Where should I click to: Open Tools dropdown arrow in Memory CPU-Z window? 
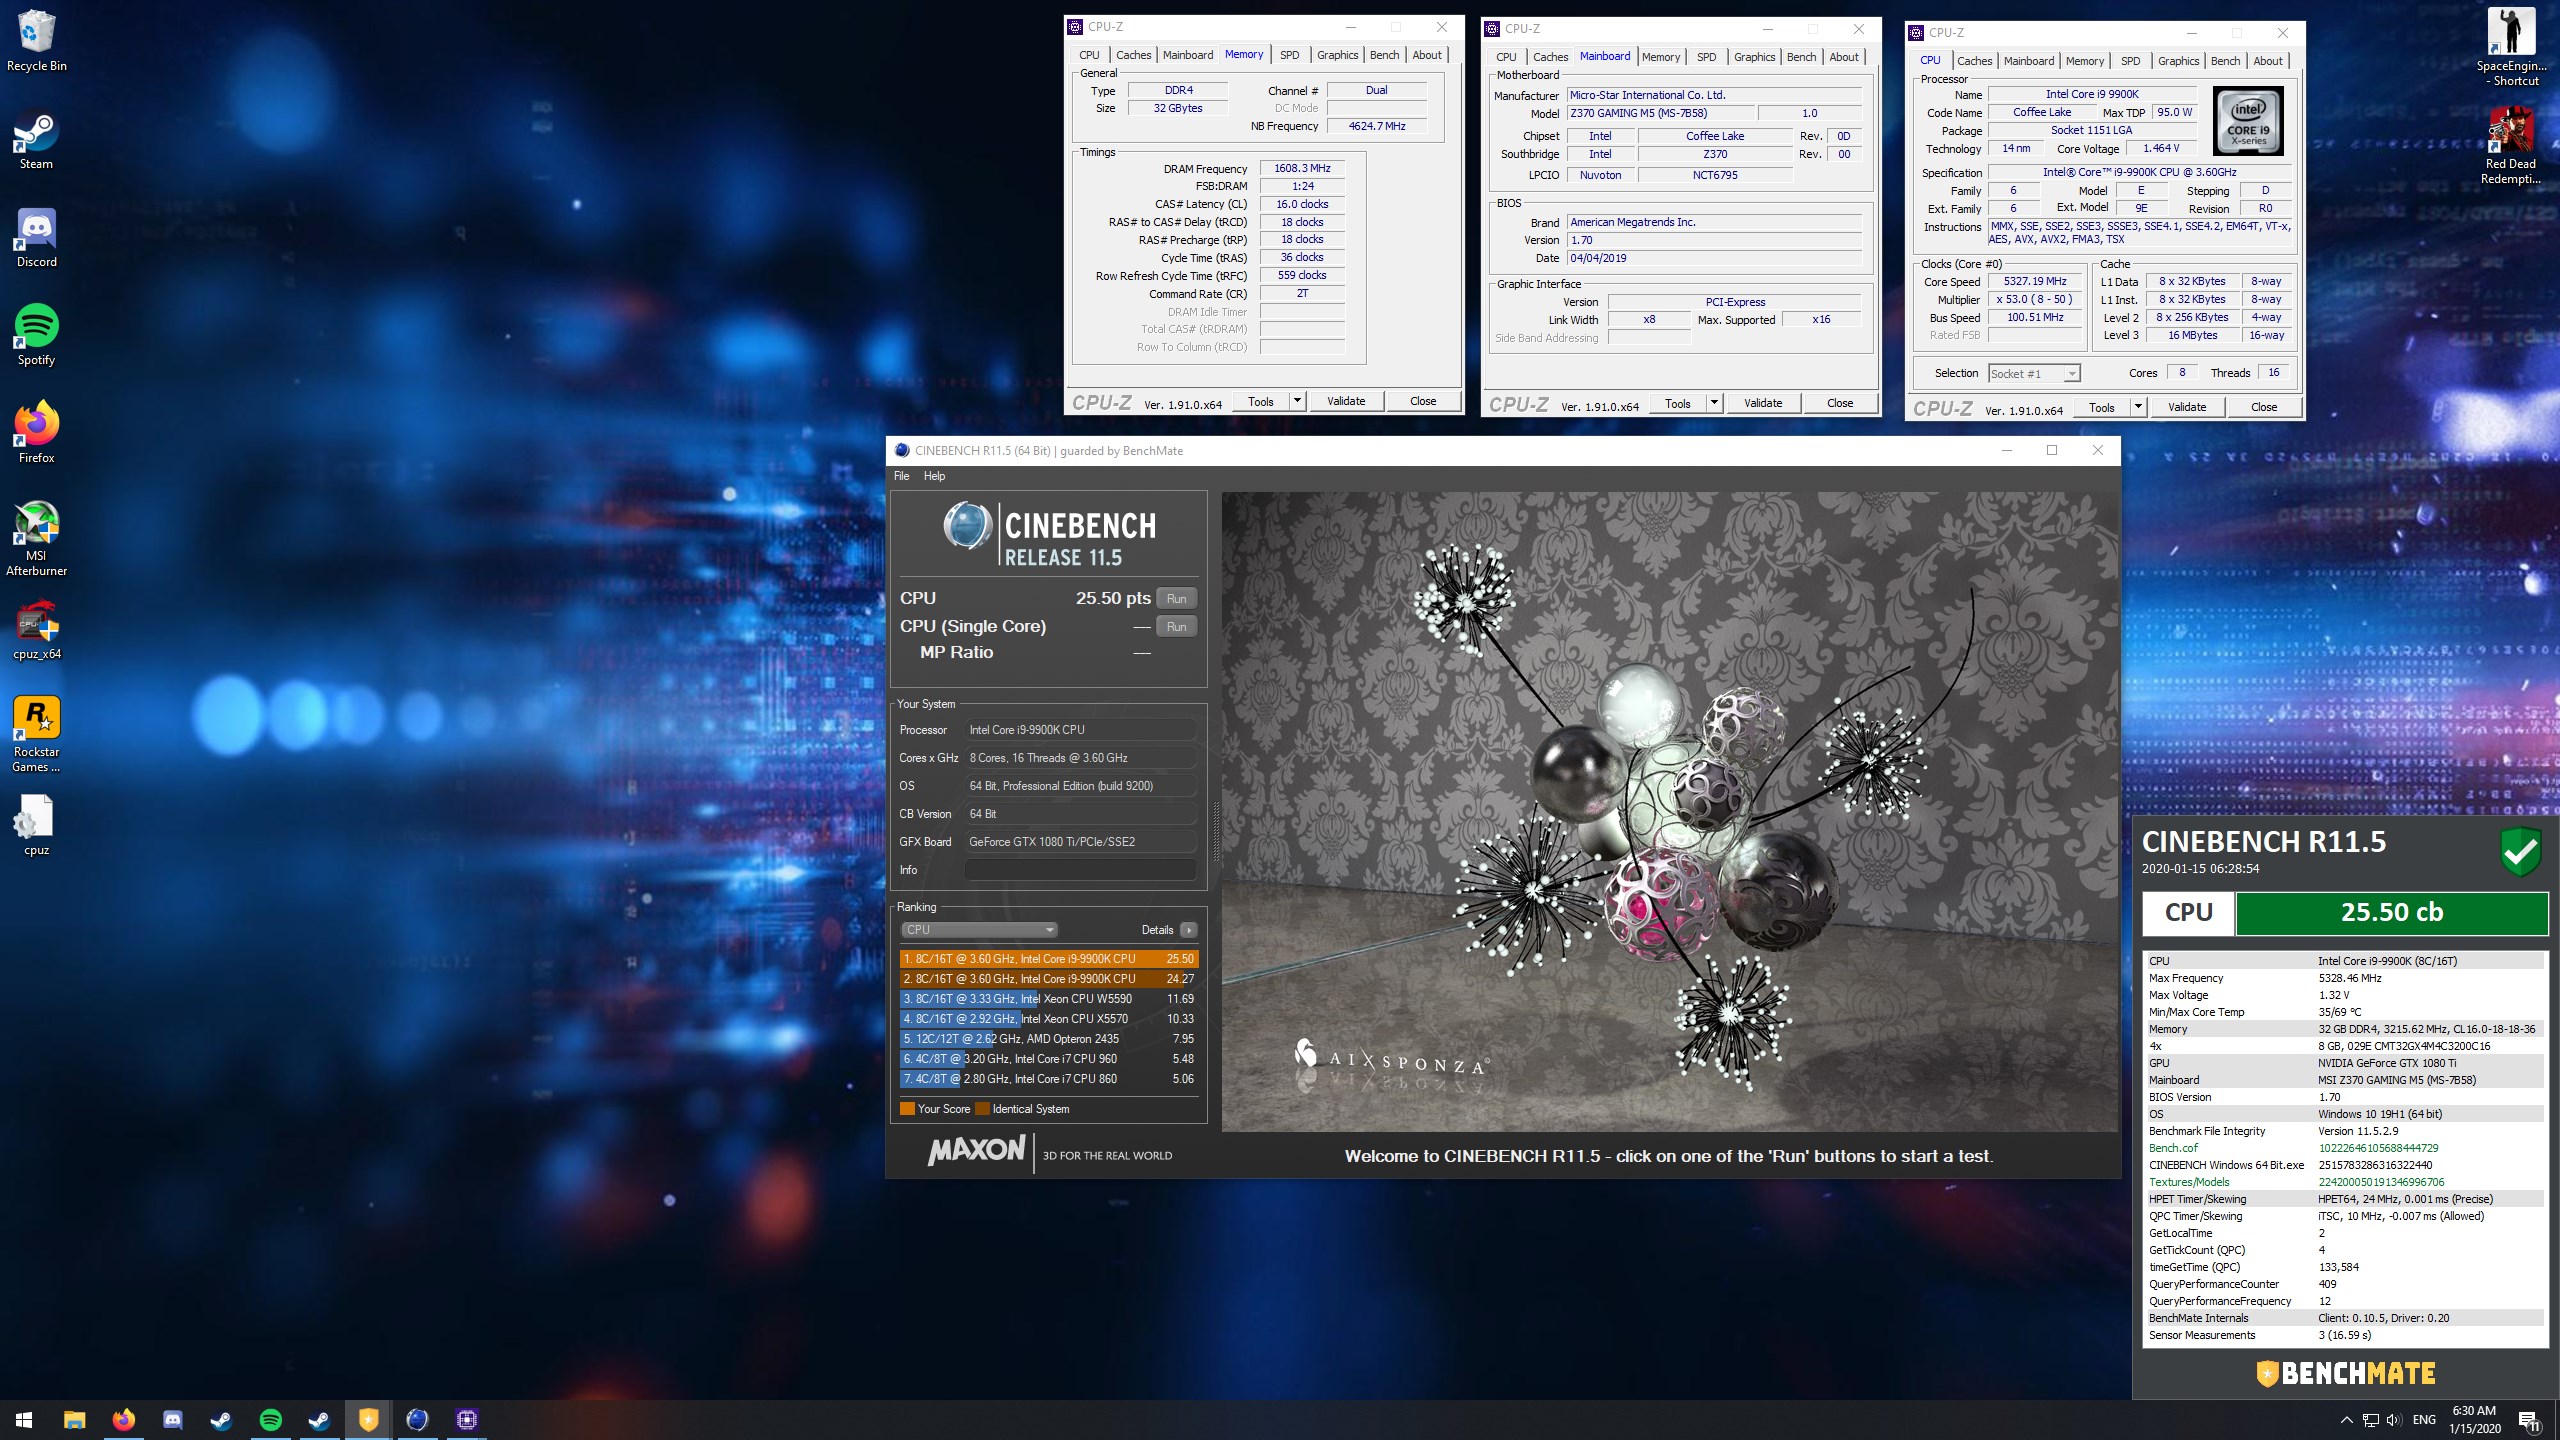point(1297,401)
